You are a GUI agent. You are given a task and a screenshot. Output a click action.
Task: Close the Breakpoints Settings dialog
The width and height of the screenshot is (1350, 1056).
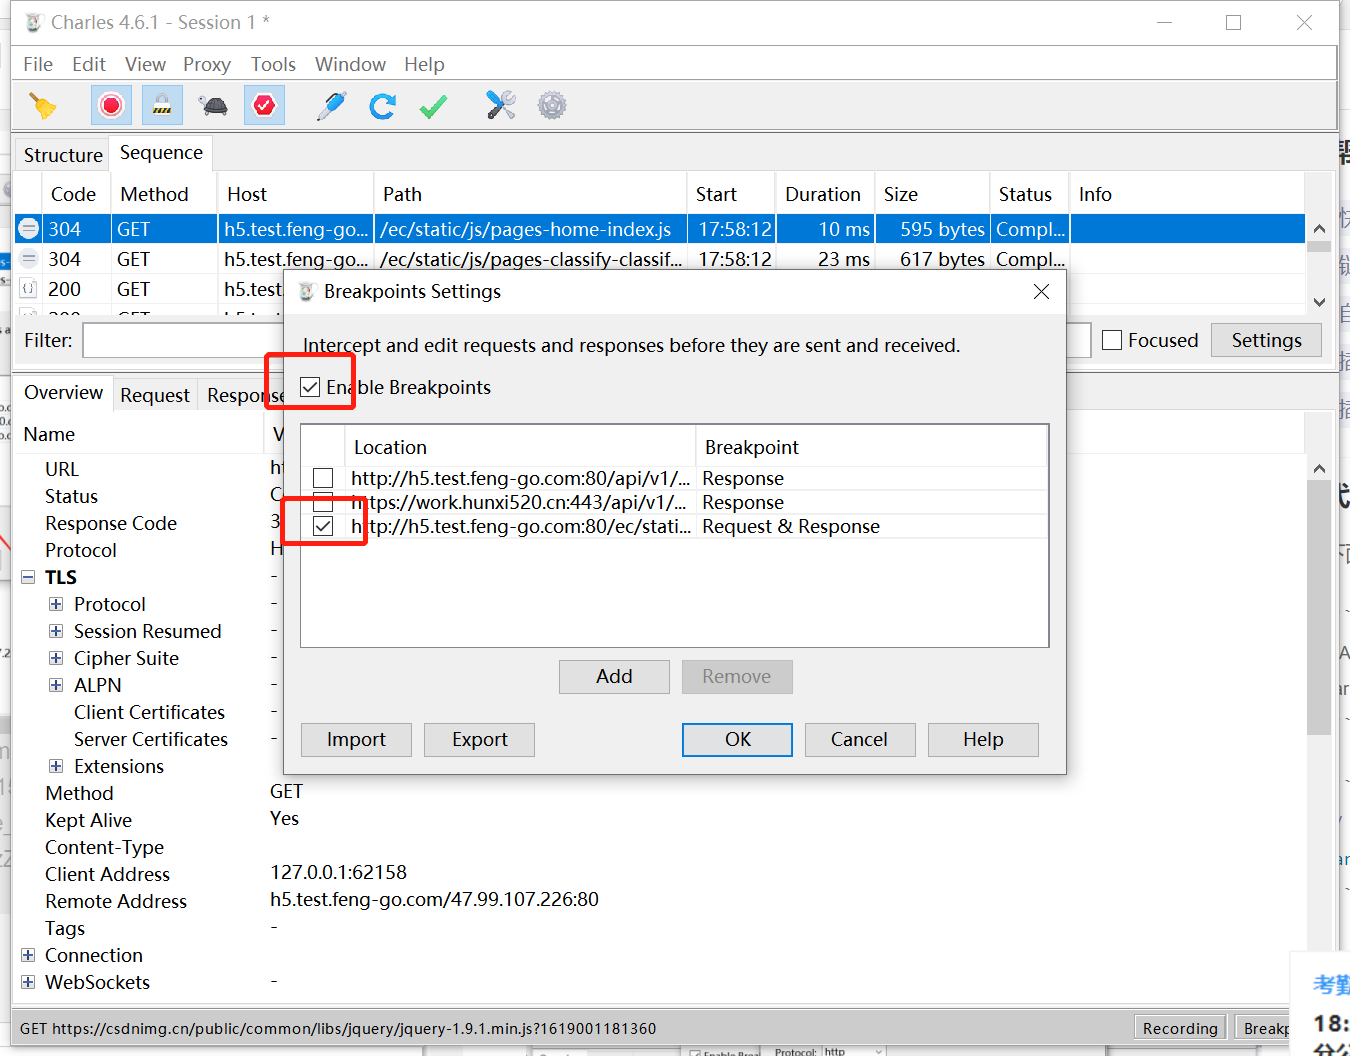click(x=1041, y=291)
